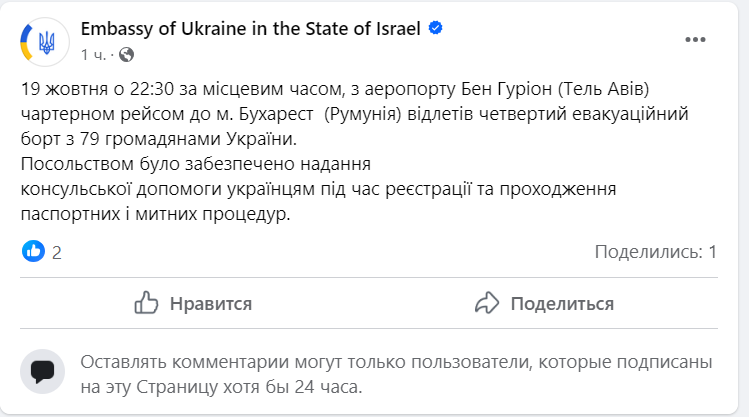Click the post paragraph about the evacuation flight

click(x=355, y=115)
